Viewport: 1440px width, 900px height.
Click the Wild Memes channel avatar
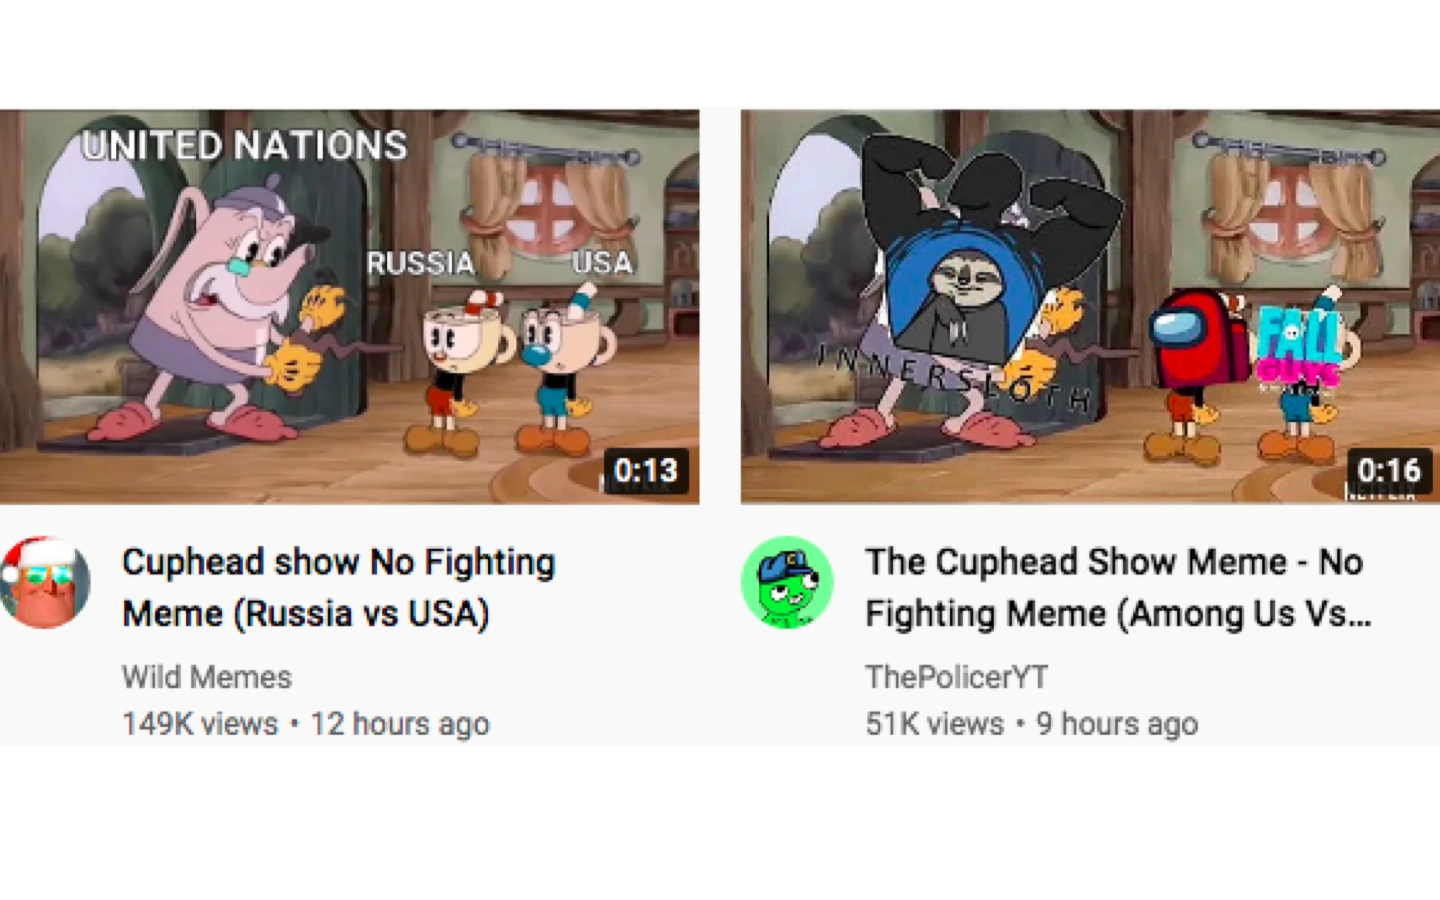pyautogui.click(x=44, y=582)
